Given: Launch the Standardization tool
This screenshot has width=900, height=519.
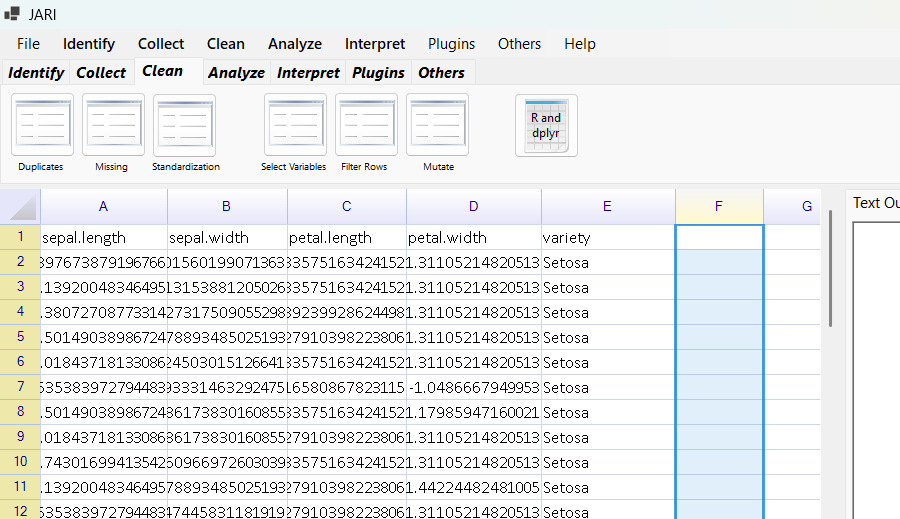Looking at the screenshot, I should coord(184,125).
